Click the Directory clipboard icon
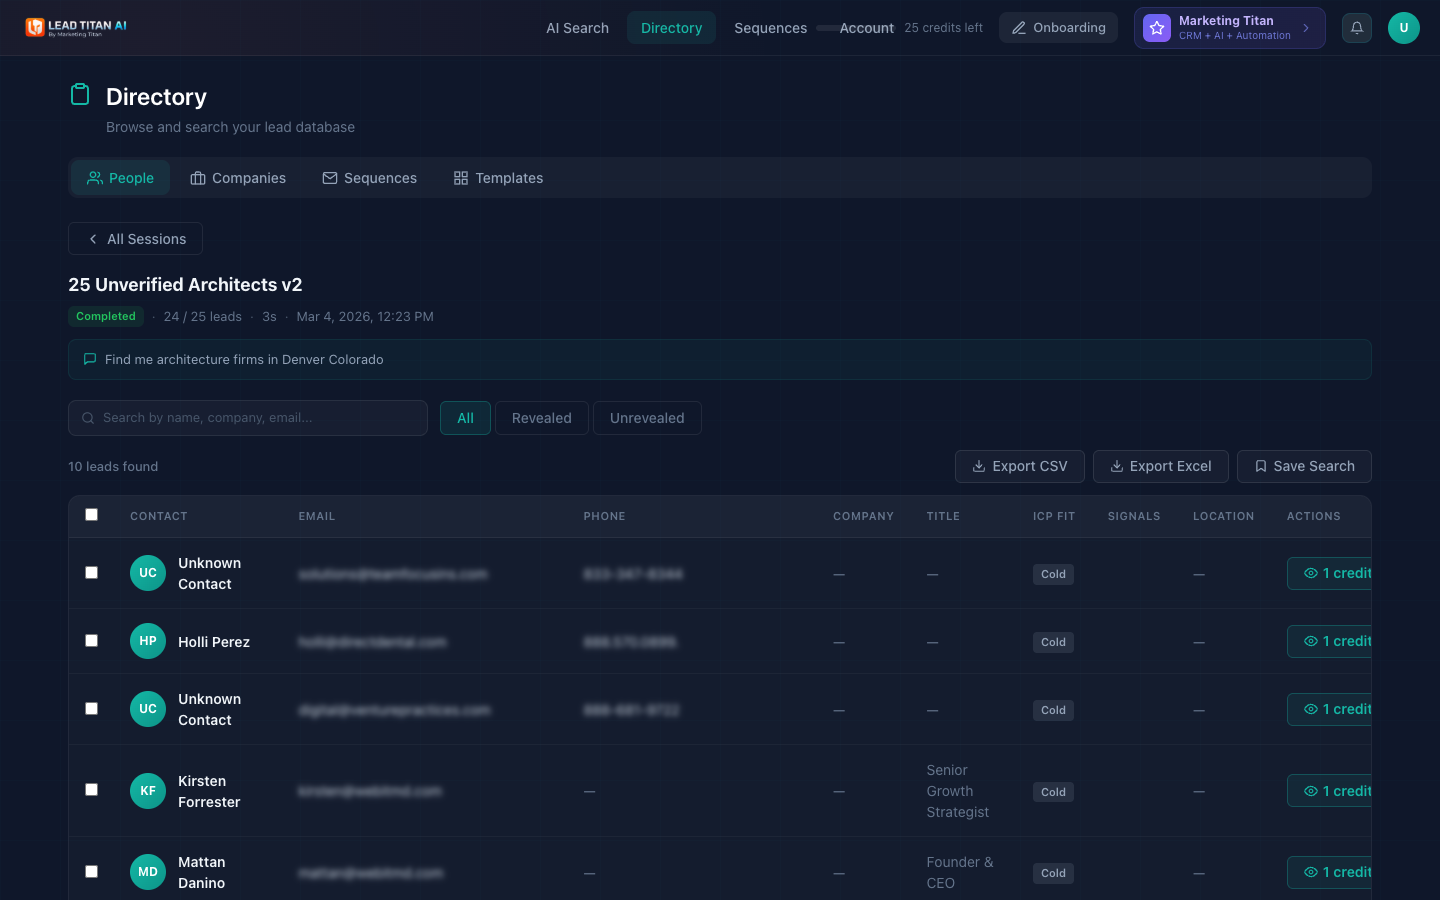The image size is (1440, 900). click(80, 95)
